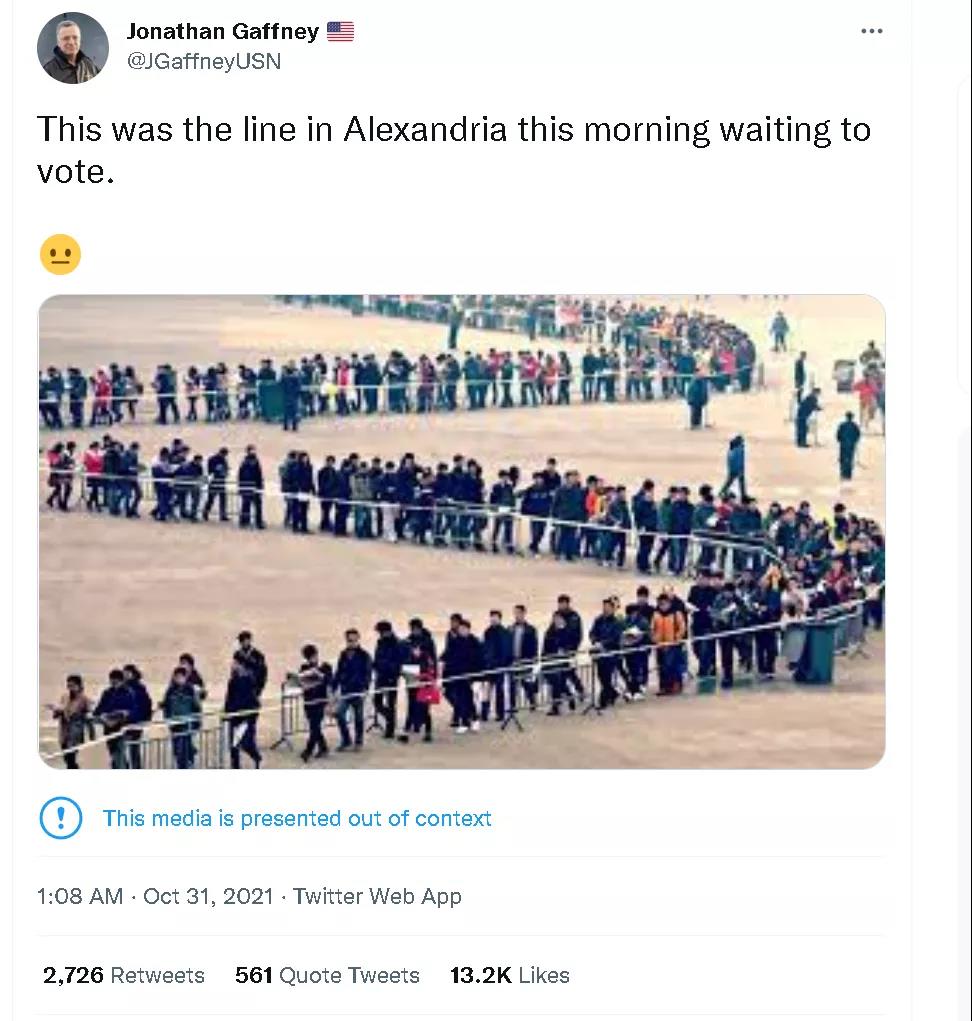View the 13.2K Likes list

pyautogui.click(x=510, y=975)
